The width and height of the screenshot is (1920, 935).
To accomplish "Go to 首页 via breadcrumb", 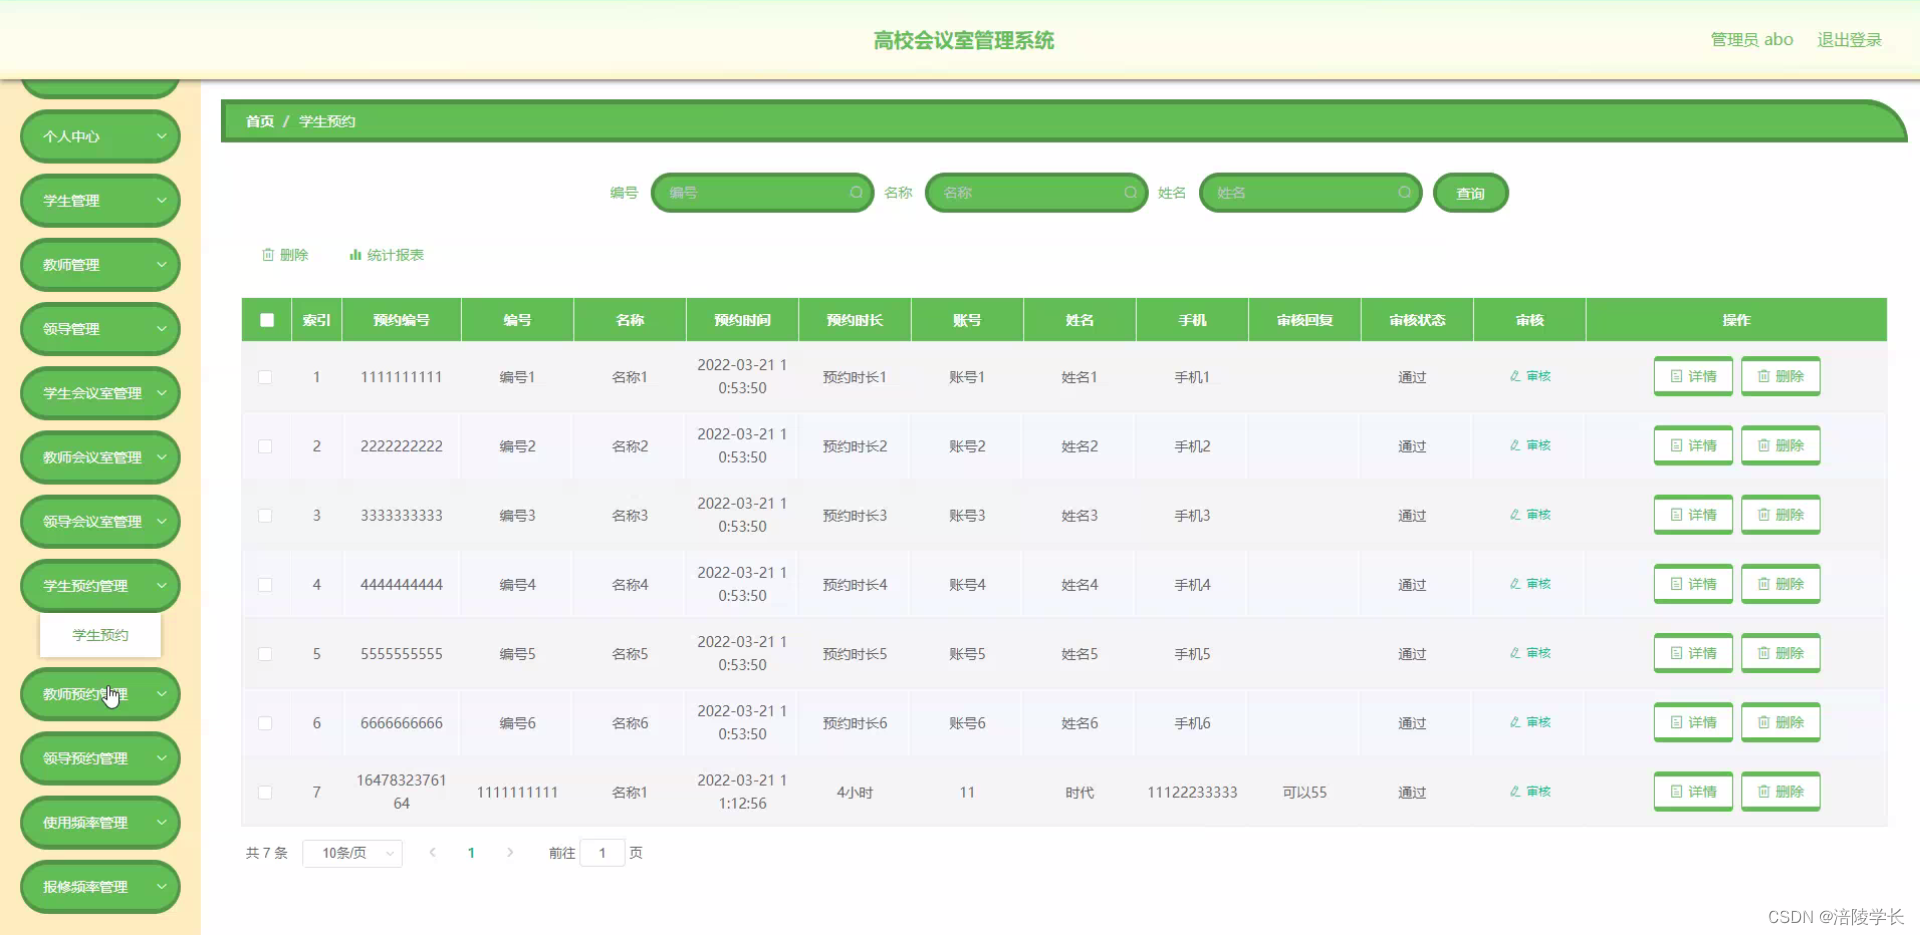I will (x=258, y=121).
